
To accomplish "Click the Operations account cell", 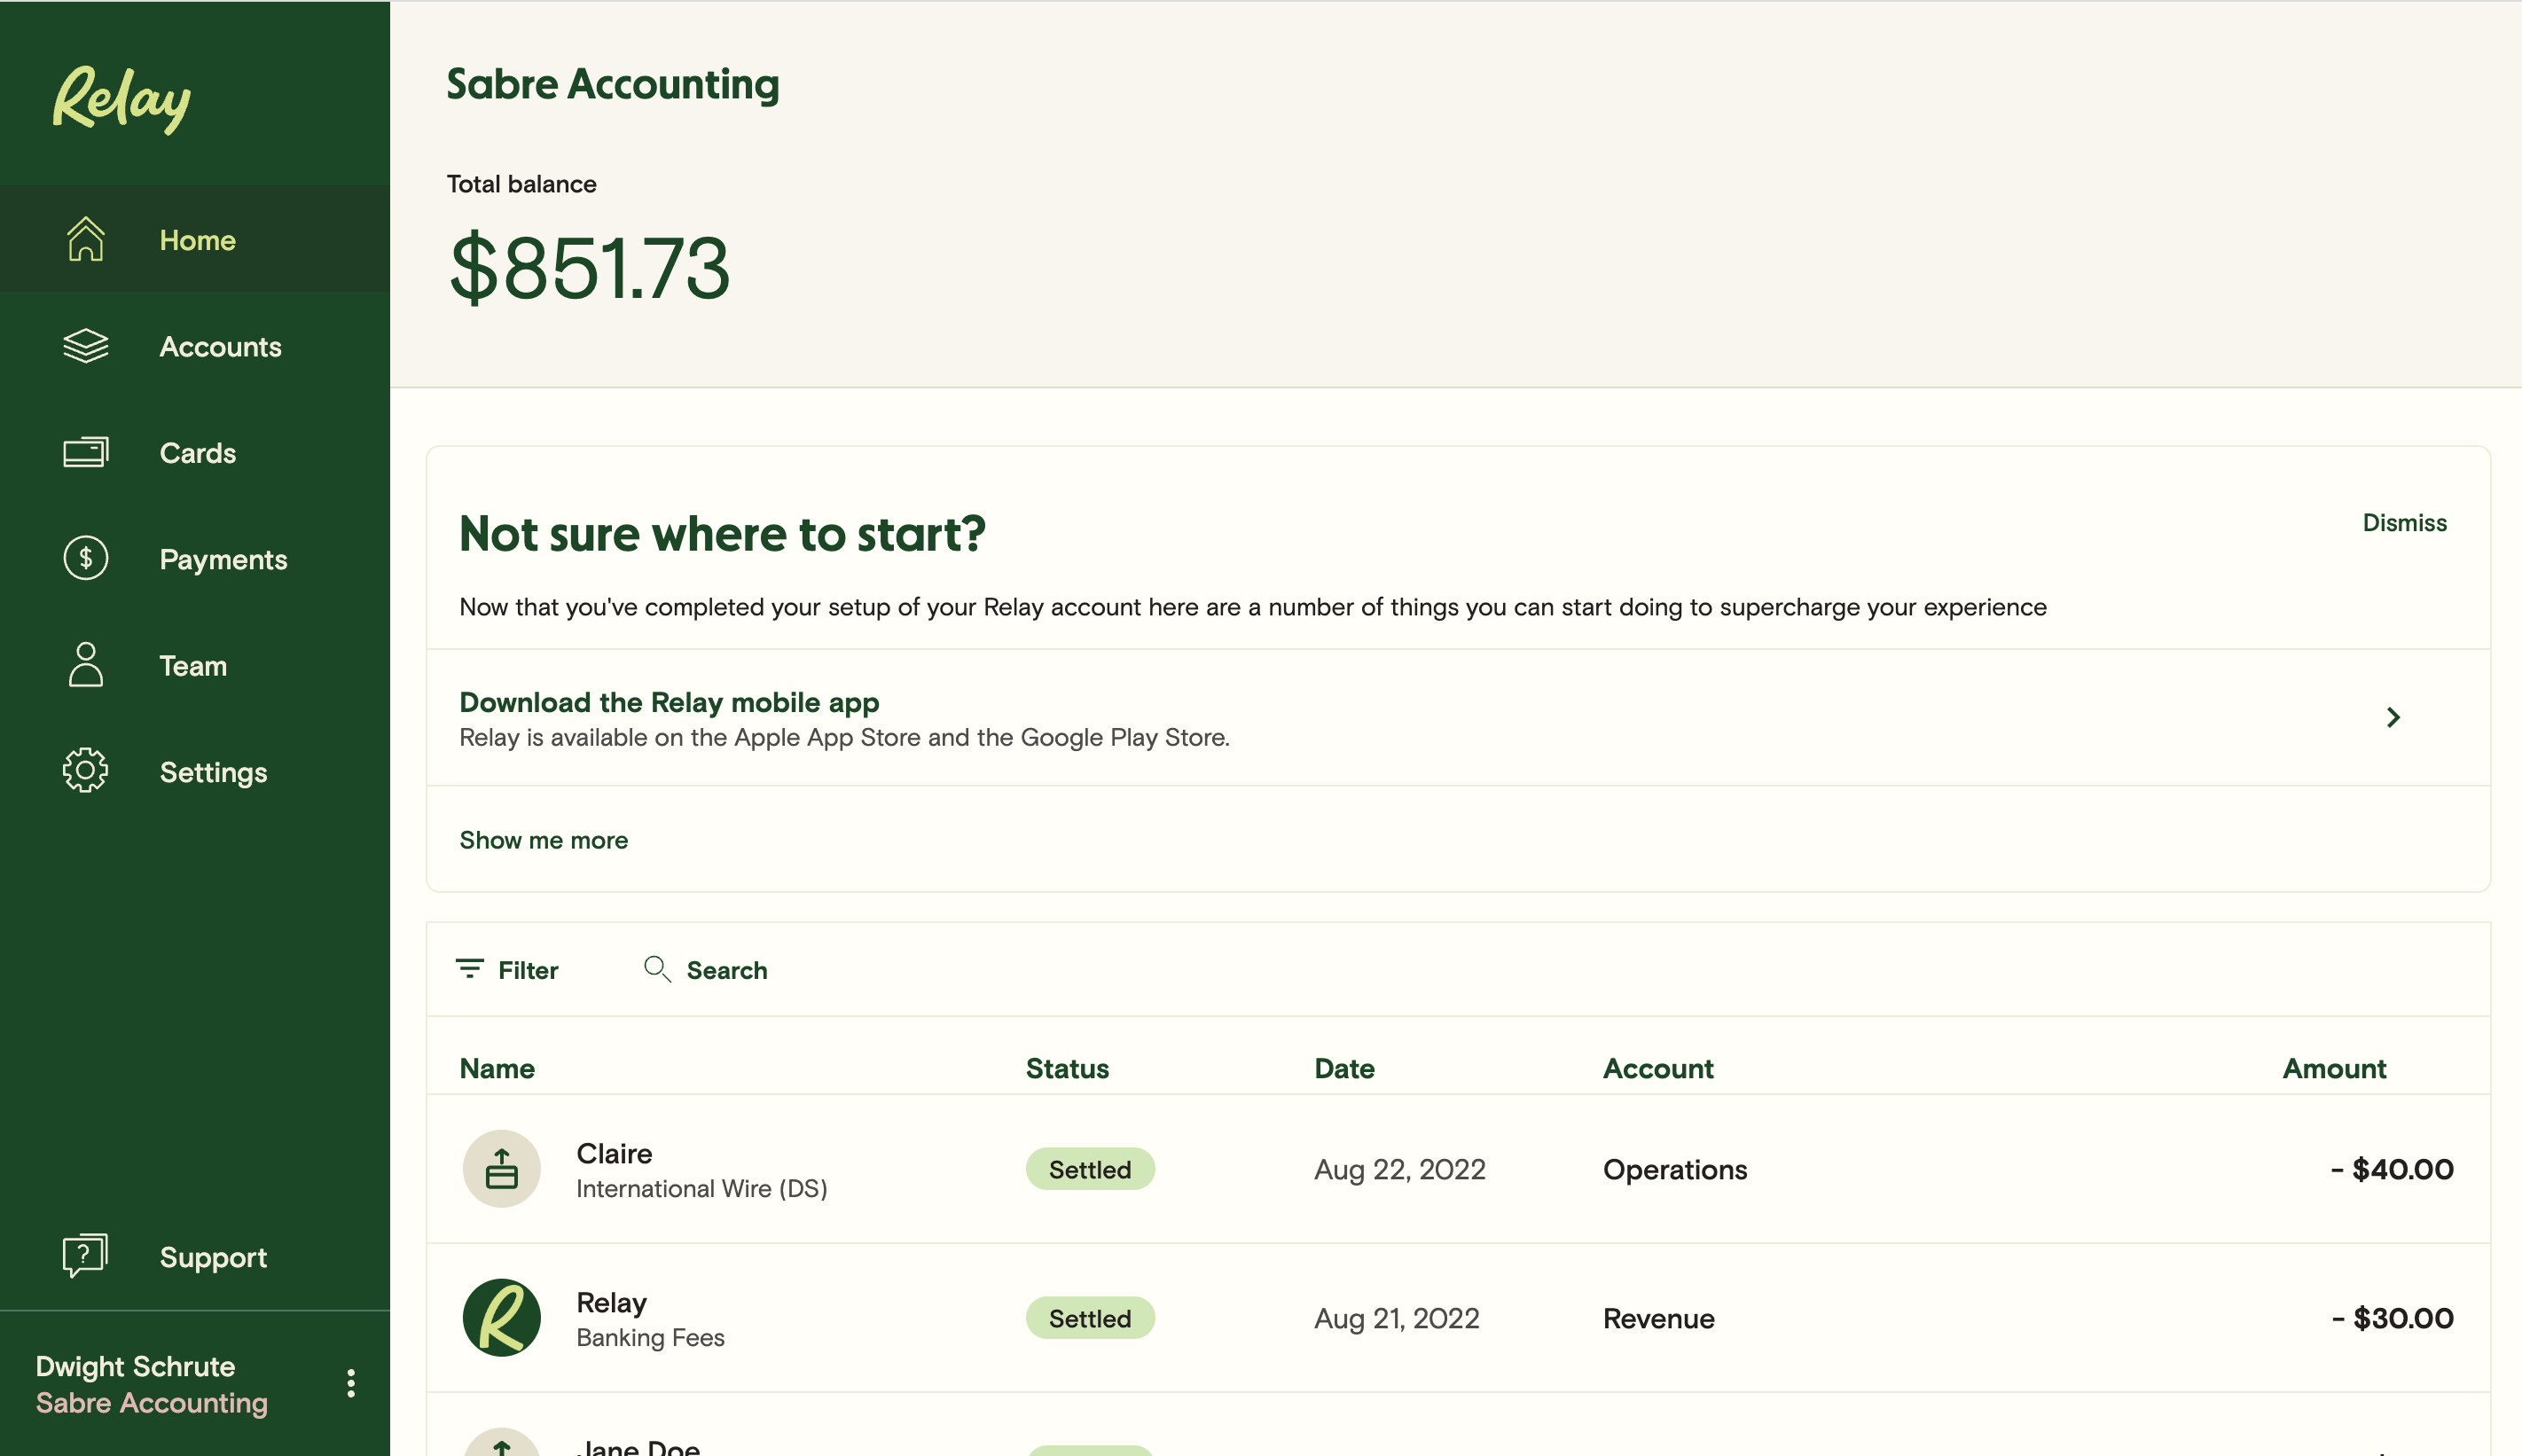I will (x=1675, y=1169).
